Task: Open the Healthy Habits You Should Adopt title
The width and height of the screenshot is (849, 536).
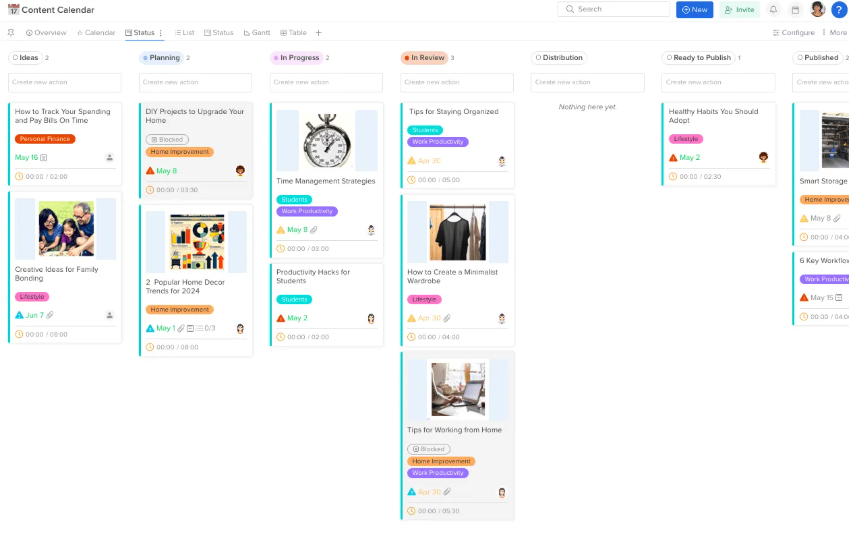Action: point(713,116)
